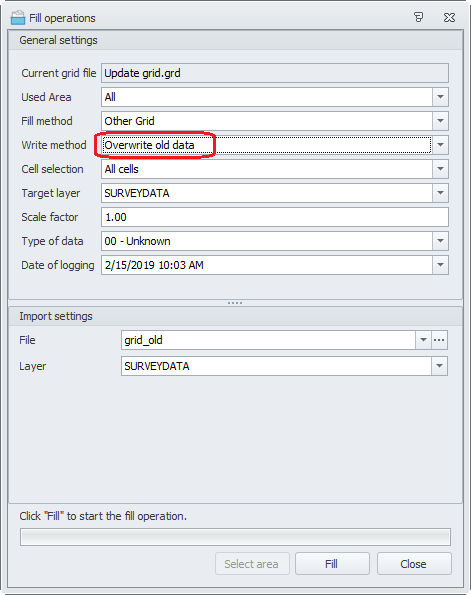471x595 pixels.
Task: Expand the Used Area dropdown
Action: click(440, 97)
